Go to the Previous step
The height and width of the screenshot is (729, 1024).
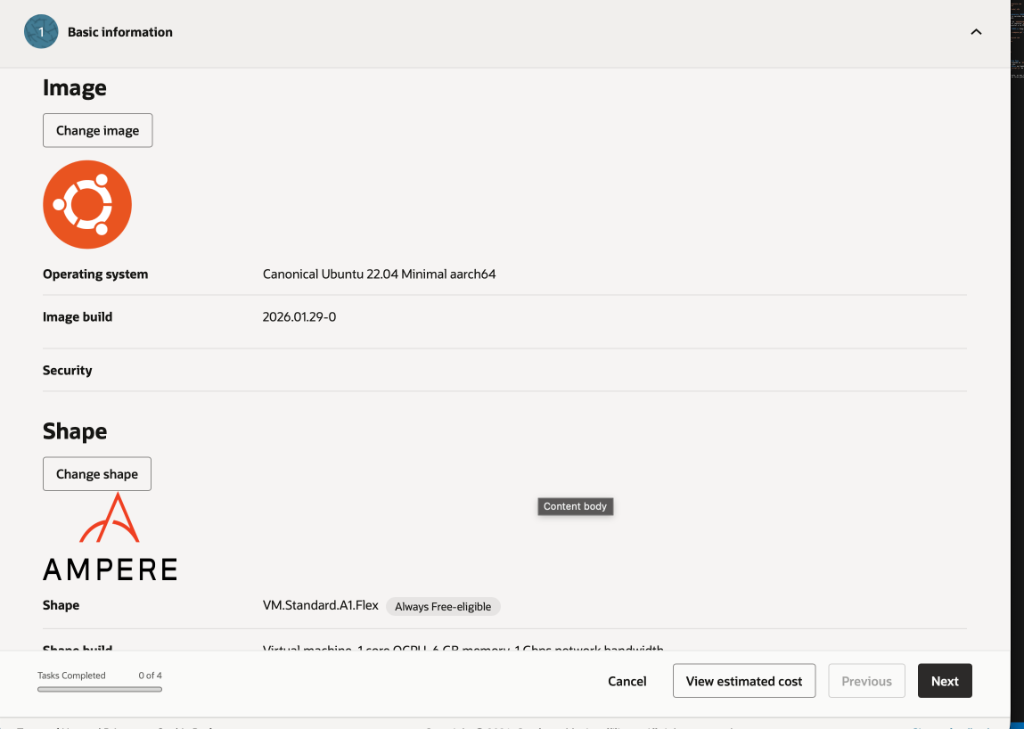[x=866, y=681]
